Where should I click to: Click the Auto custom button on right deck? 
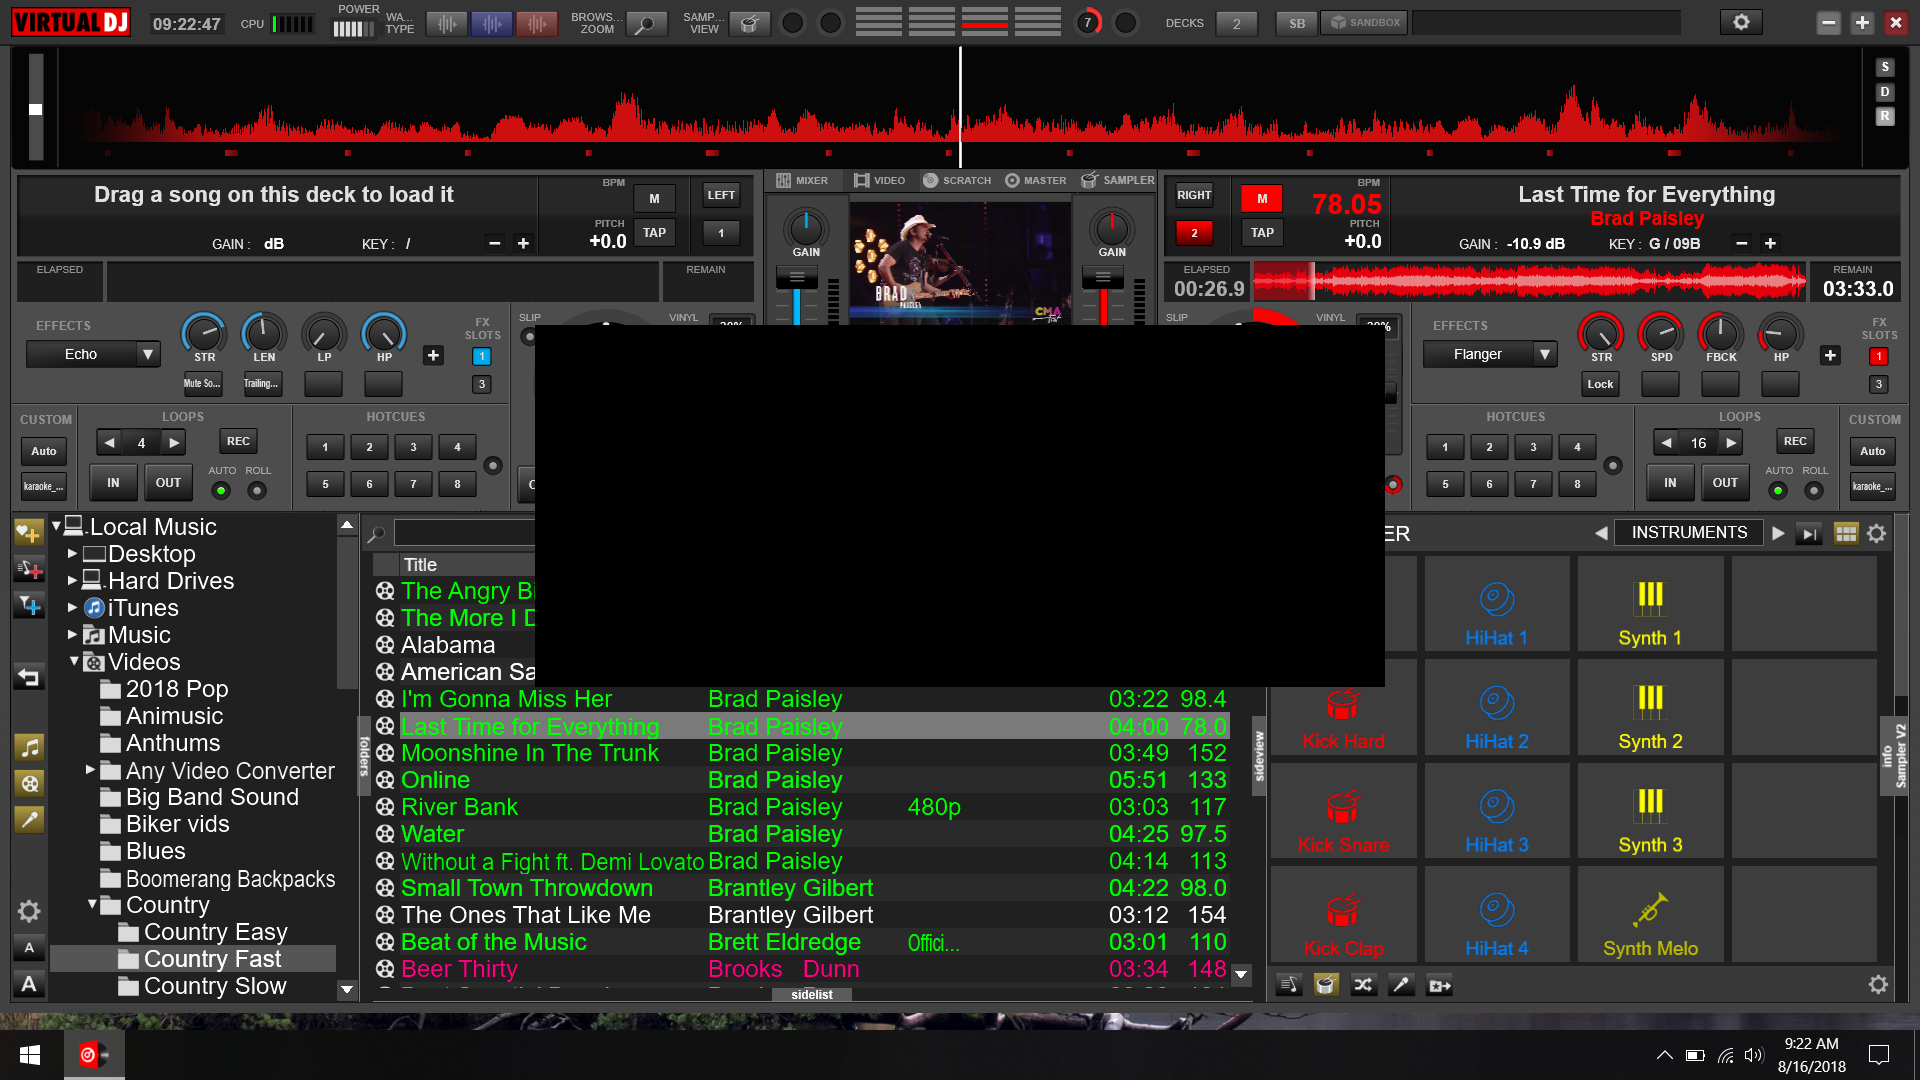point(1873,451)
